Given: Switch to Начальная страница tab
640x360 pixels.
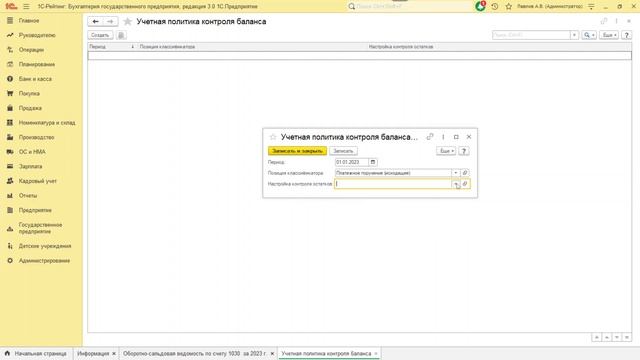Looking at the screenshot, I should (36, 353).
